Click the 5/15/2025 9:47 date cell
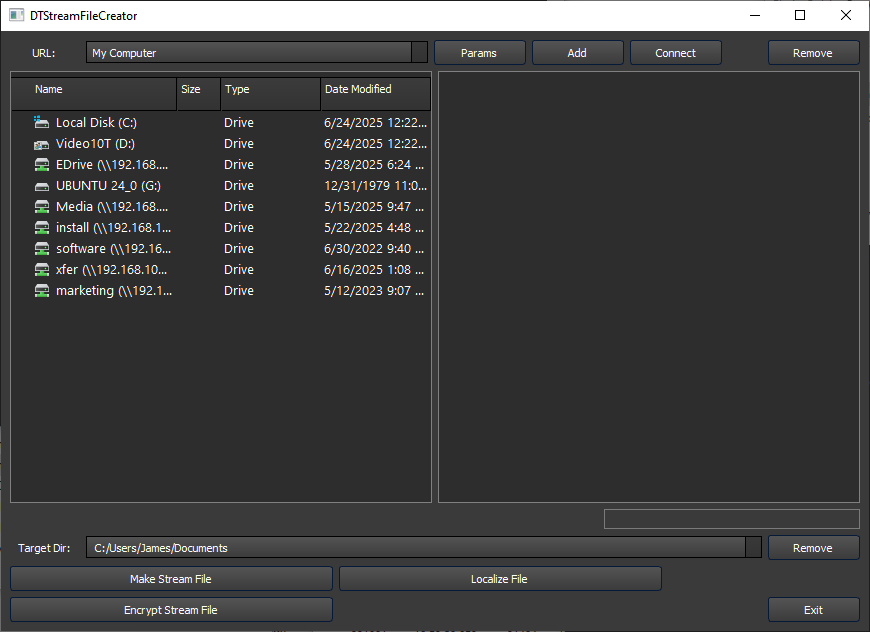Screen dimensions: 870x632 (x=374, y=207)
